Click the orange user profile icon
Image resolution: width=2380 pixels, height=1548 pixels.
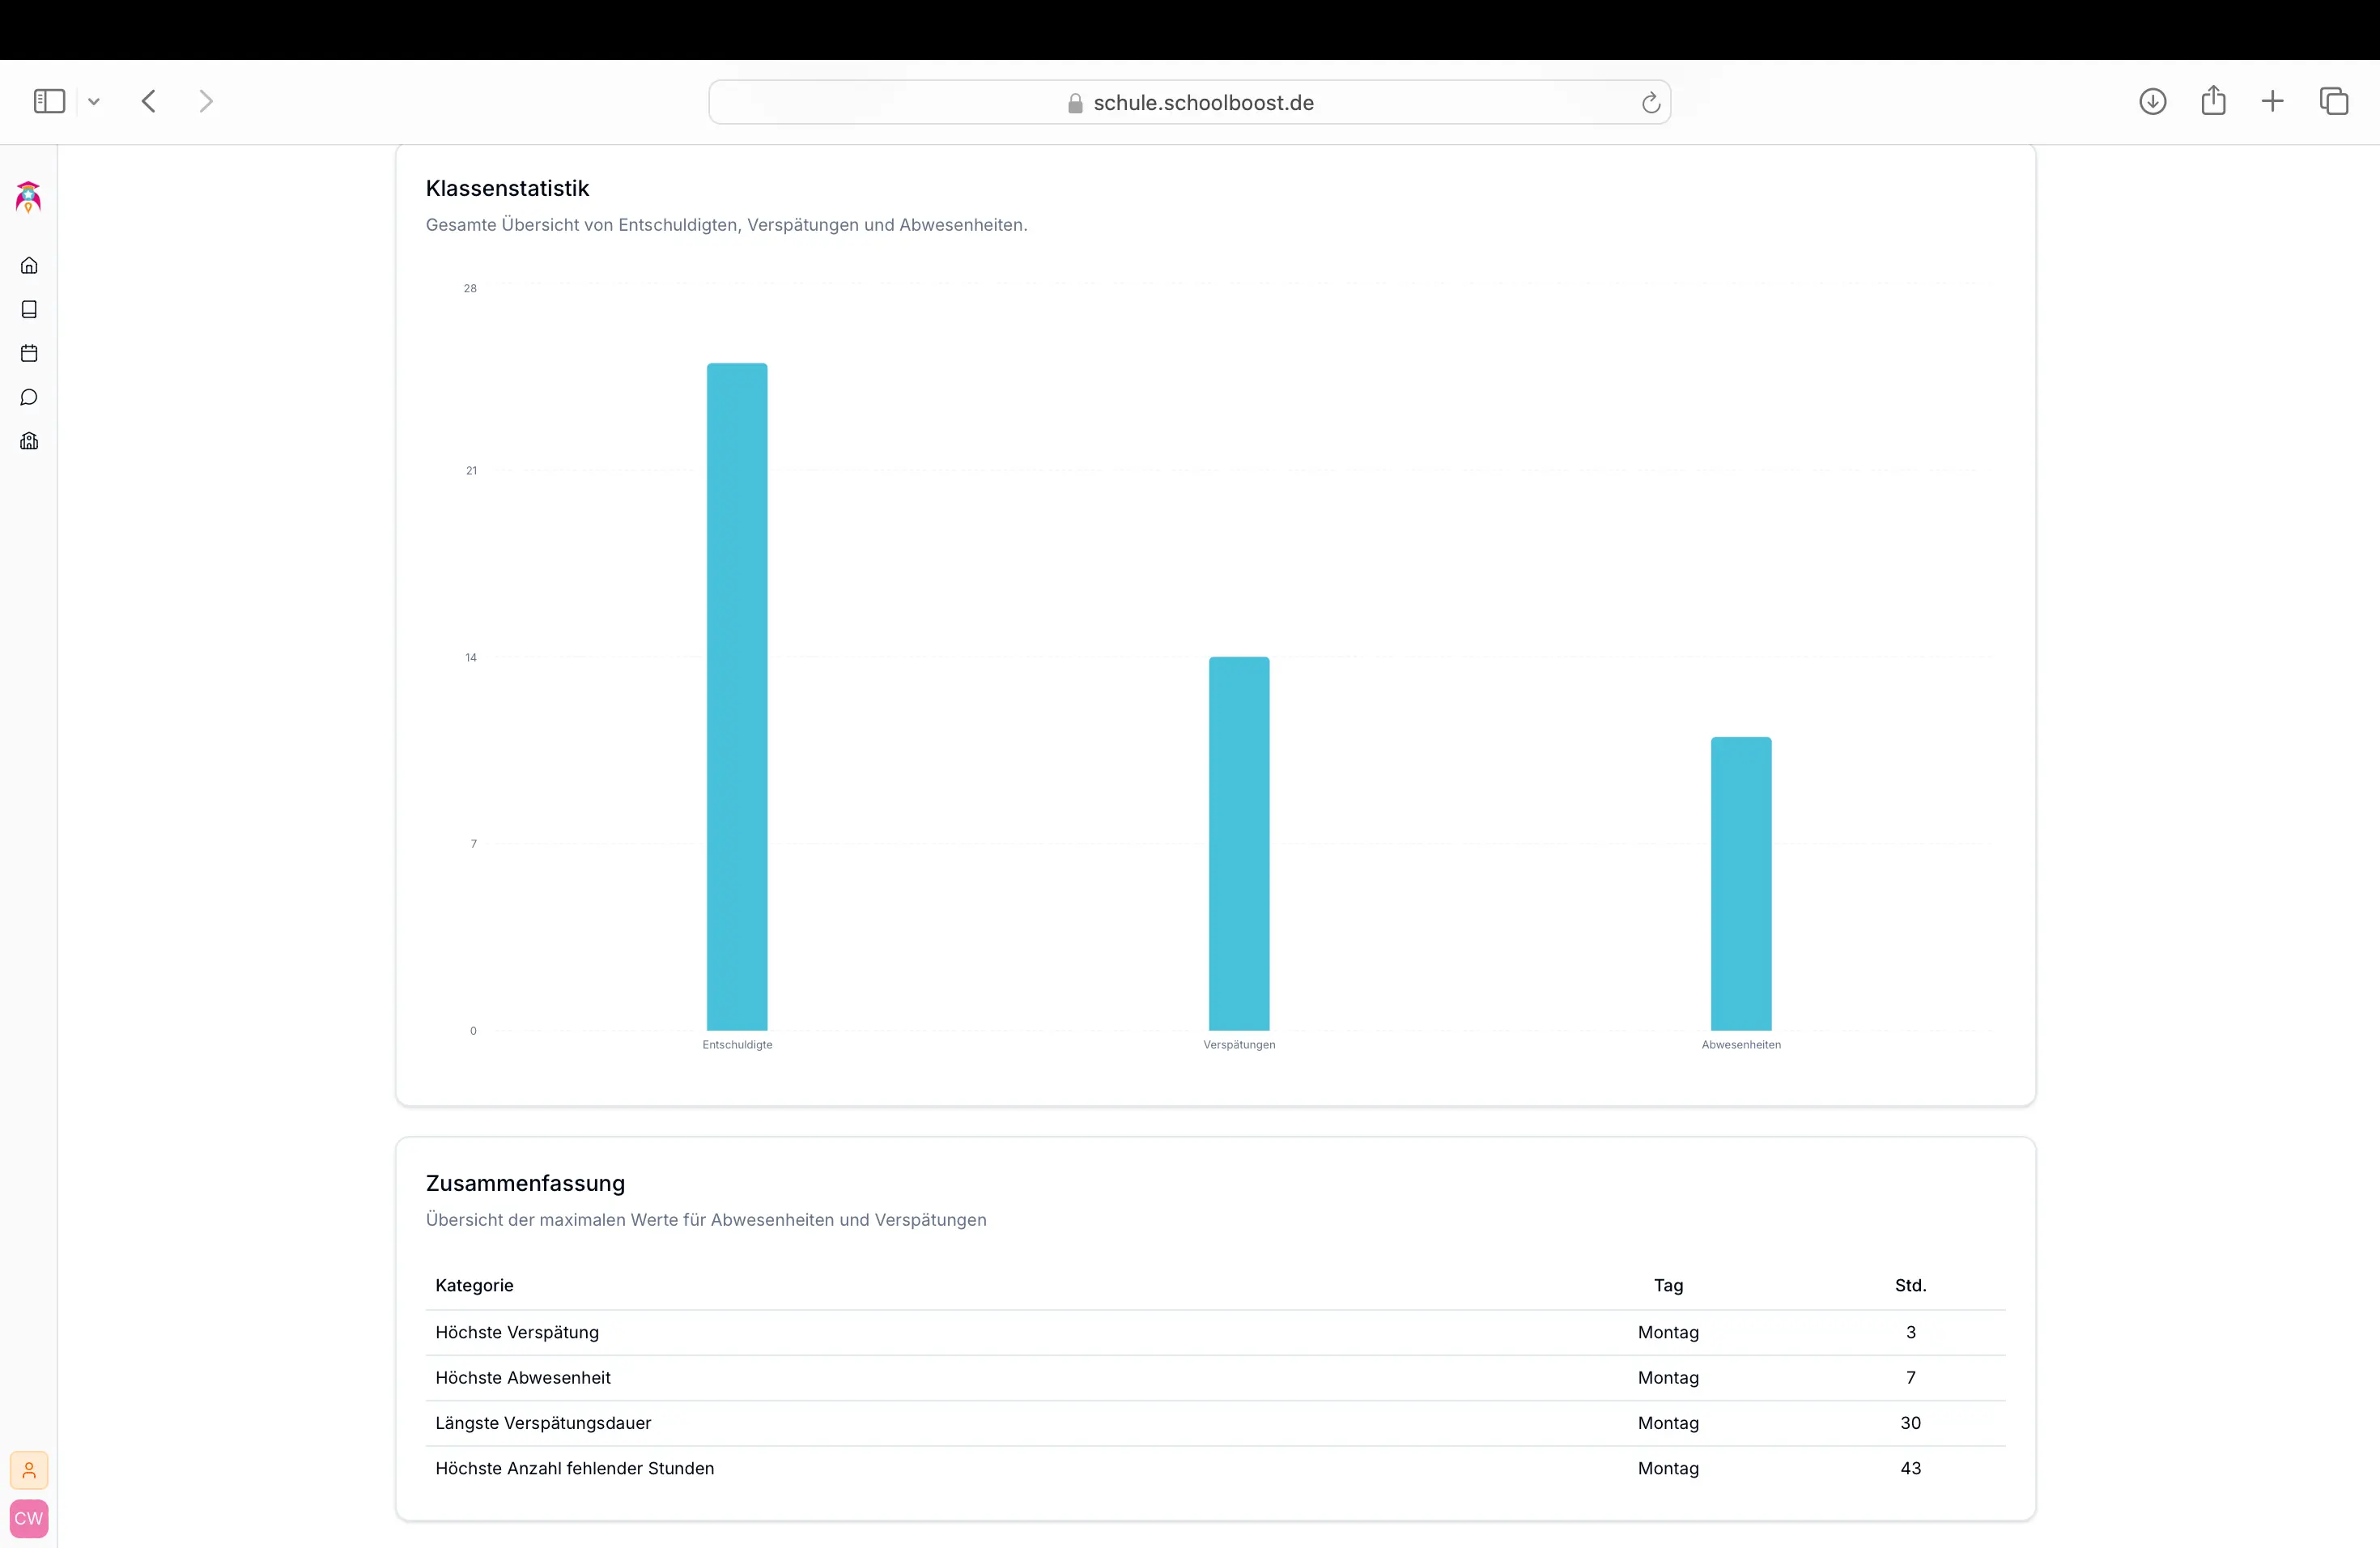pos(29,1470)
